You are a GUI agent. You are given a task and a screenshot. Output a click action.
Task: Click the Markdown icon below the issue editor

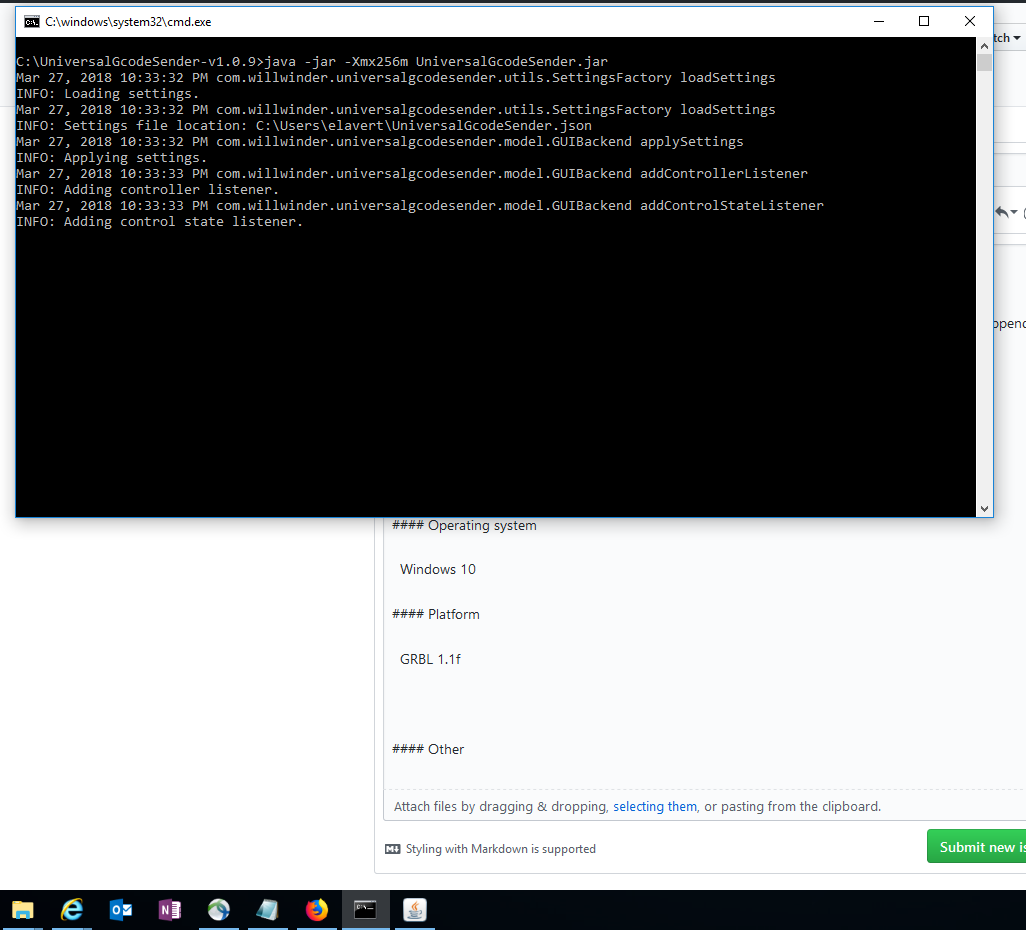pos(393,849)
